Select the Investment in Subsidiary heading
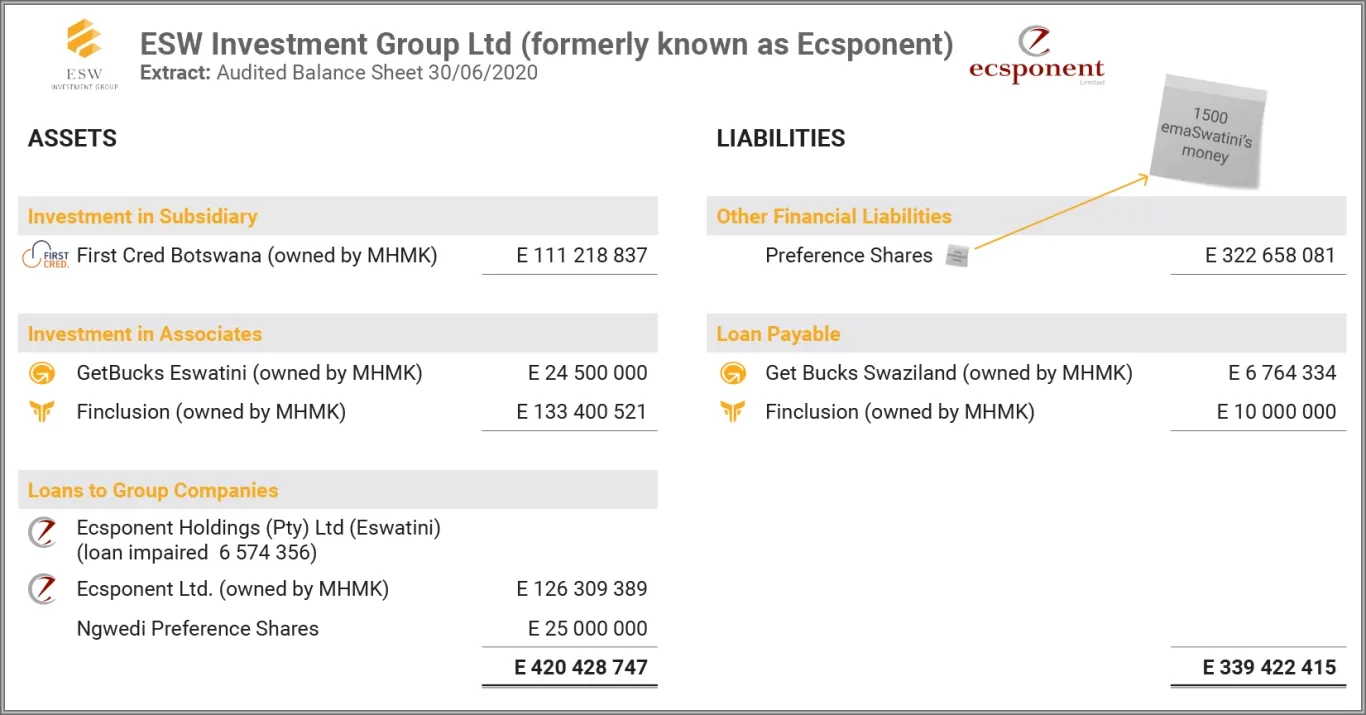Image resolution: width=1366 pixels, height=715 pixels. 142,216
